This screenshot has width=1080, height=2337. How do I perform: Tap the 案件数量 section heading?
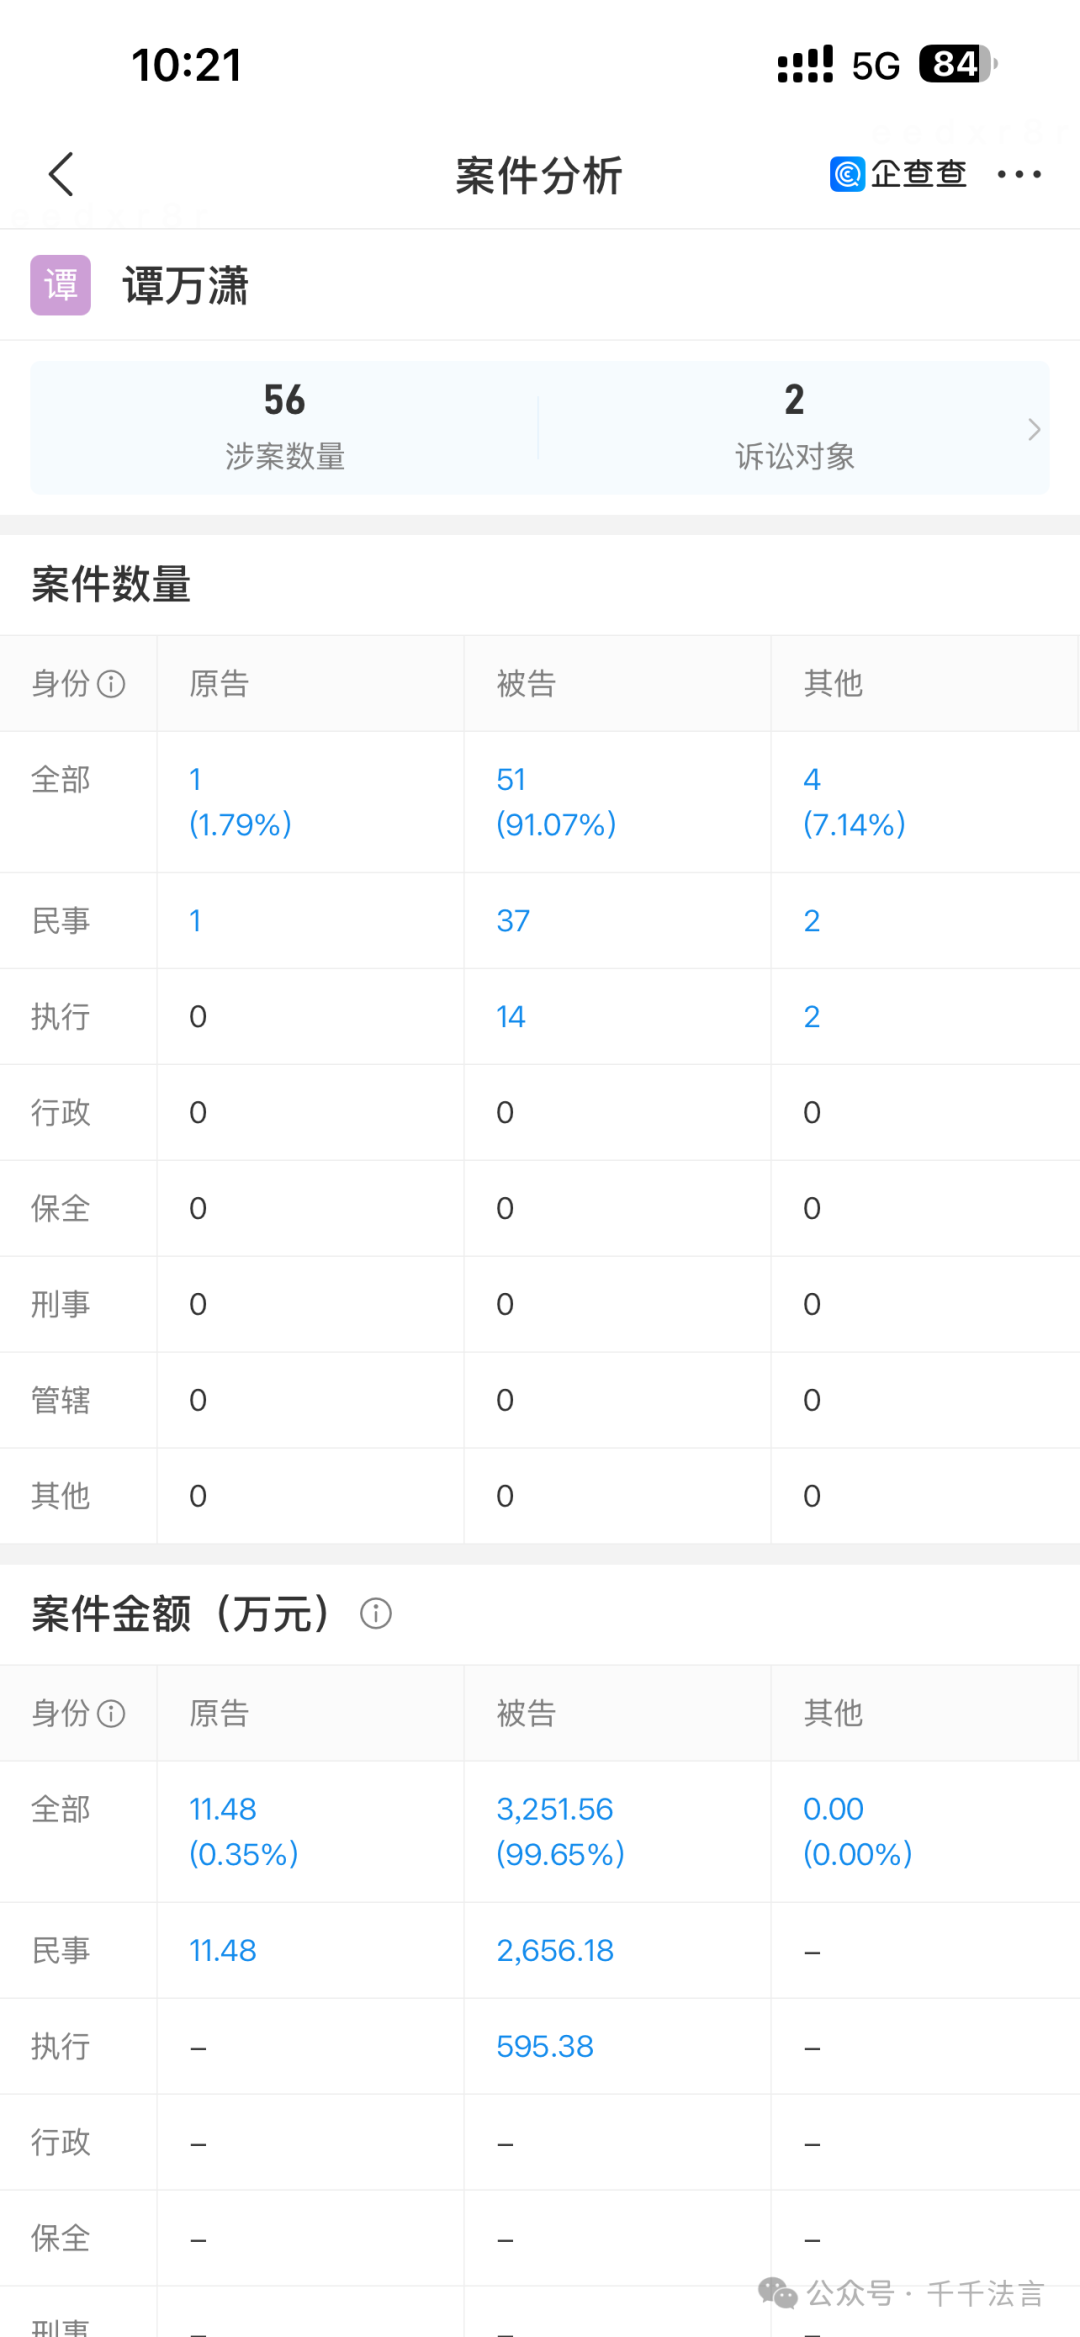[111, 584]
